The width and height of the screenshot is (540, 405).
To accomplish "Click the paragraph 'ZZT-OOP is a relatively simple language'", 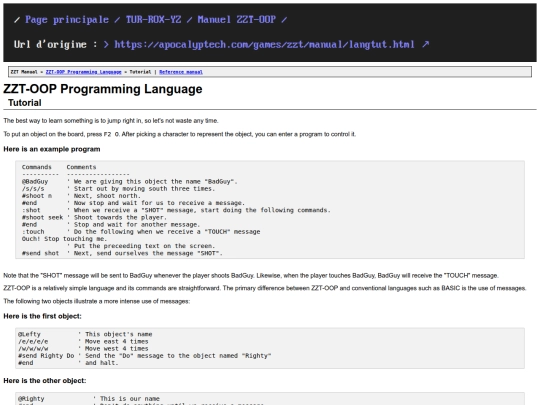I will coord(265,288).
